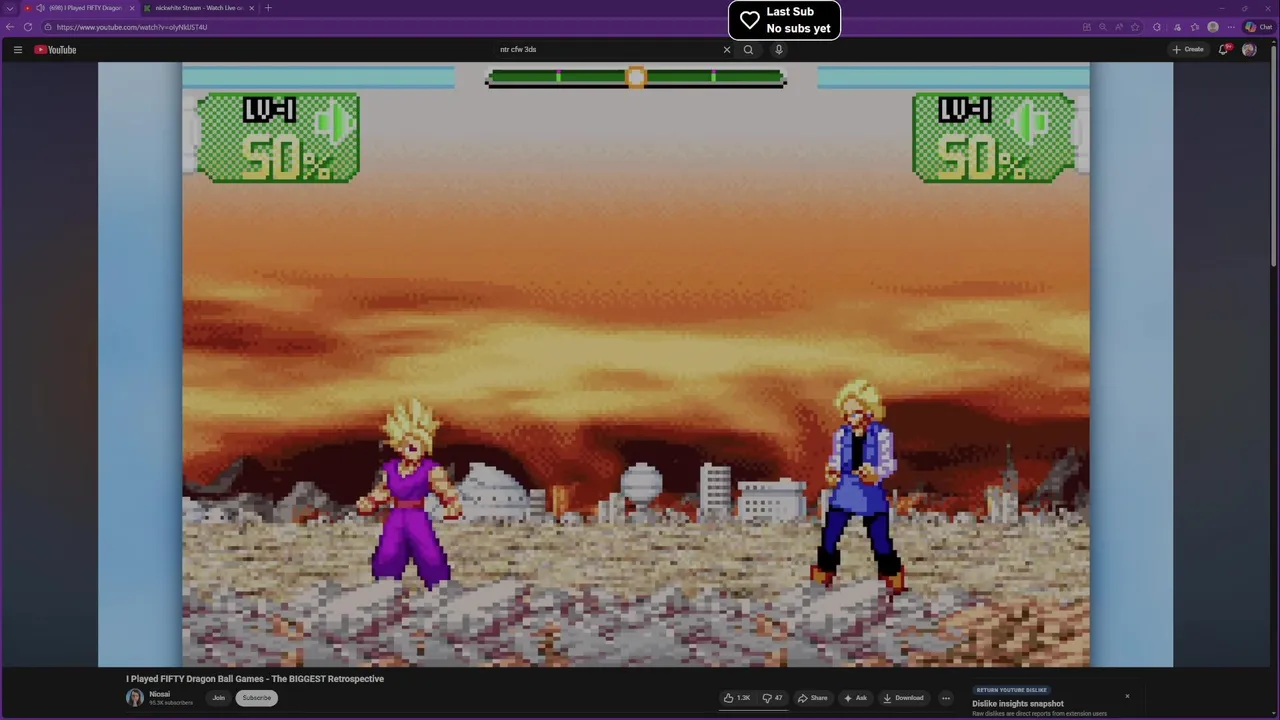Click the Create button on YouTube
Image resolution: width=1280 pixels, height=720 pixels.
point(1188,49)
